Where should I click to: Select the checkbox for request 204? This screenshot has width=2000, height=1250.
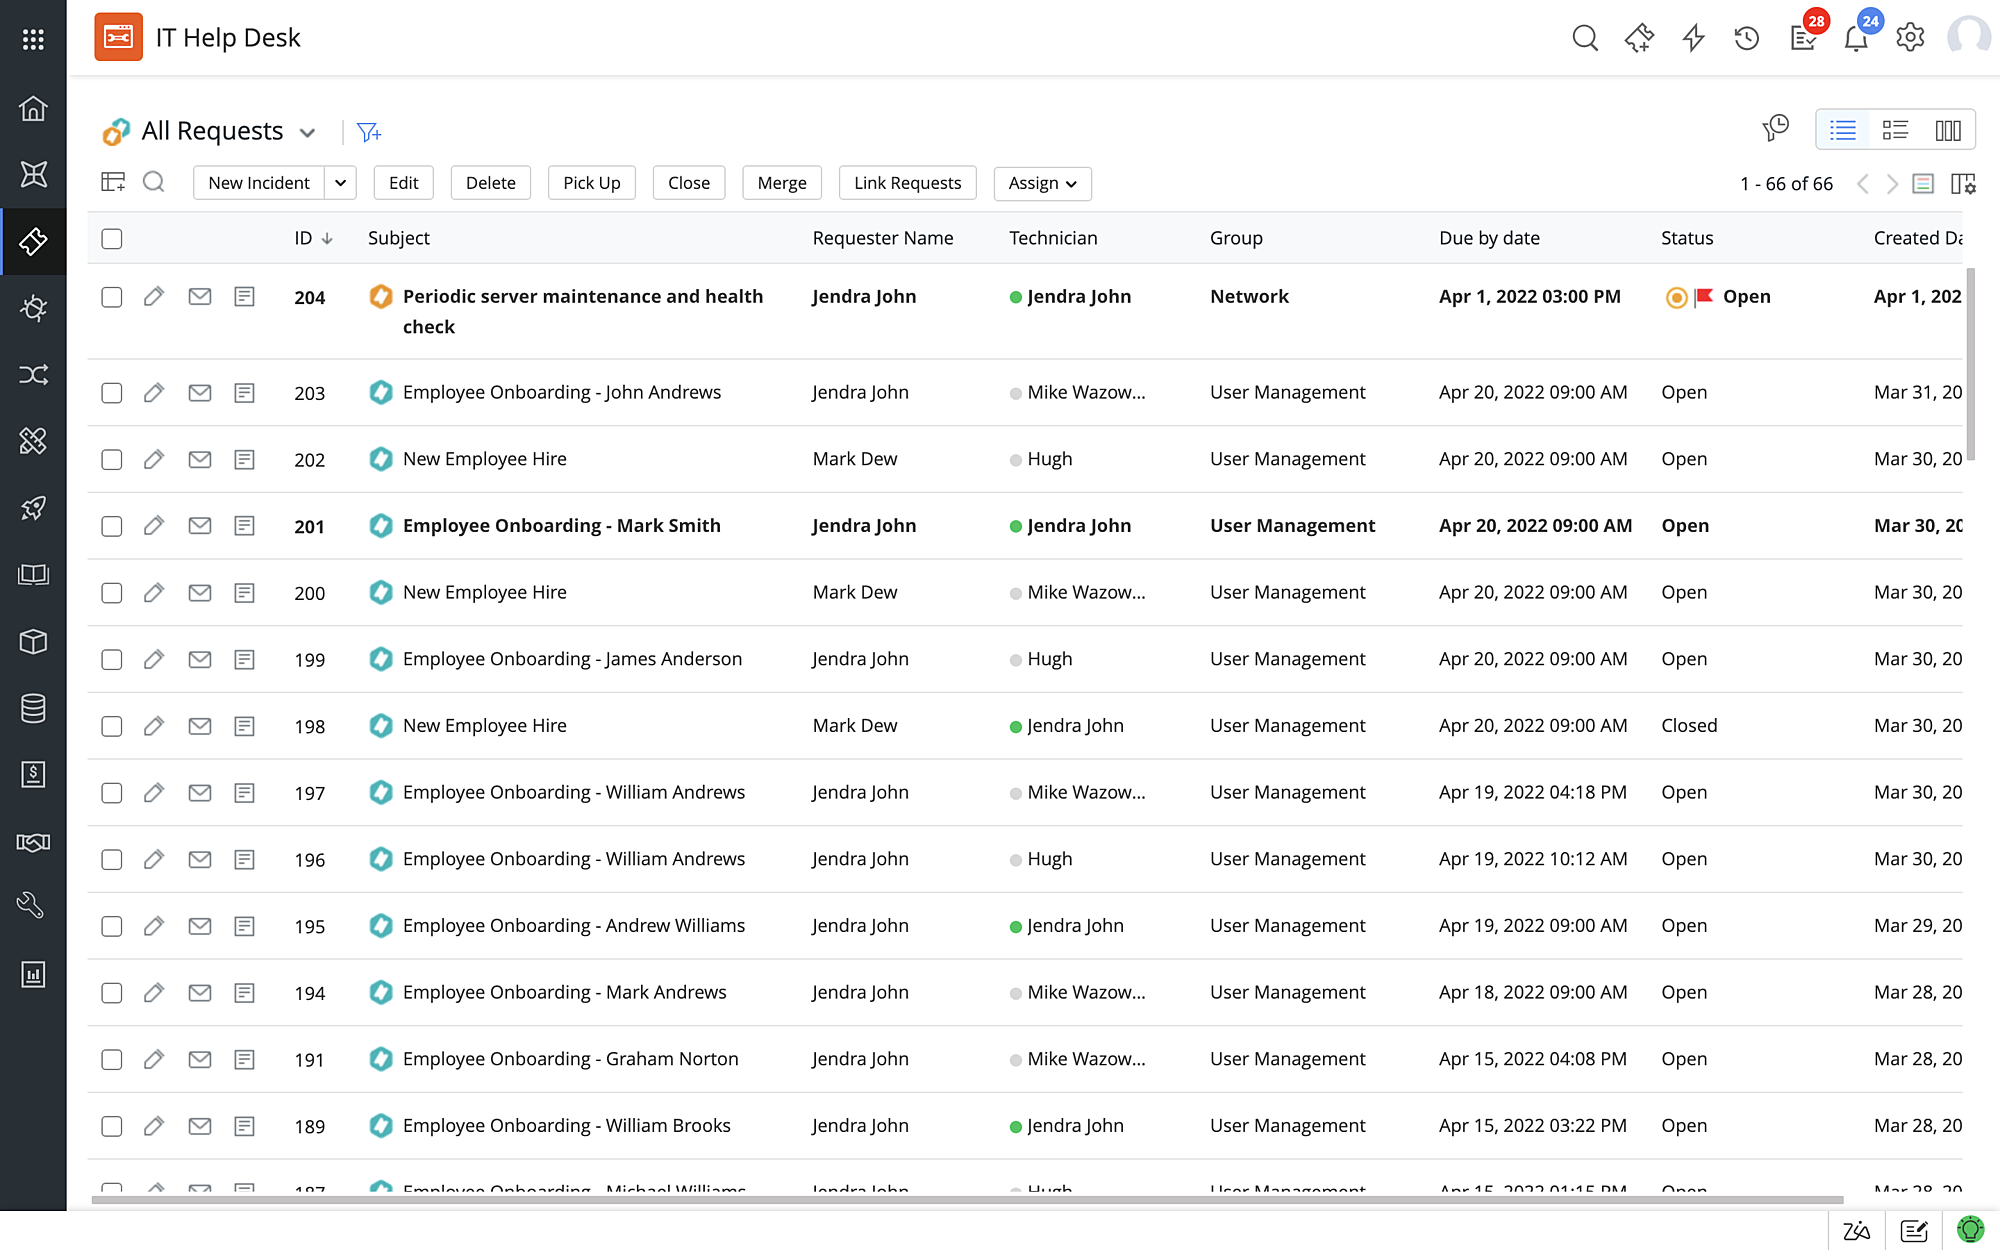click(112, 297)
